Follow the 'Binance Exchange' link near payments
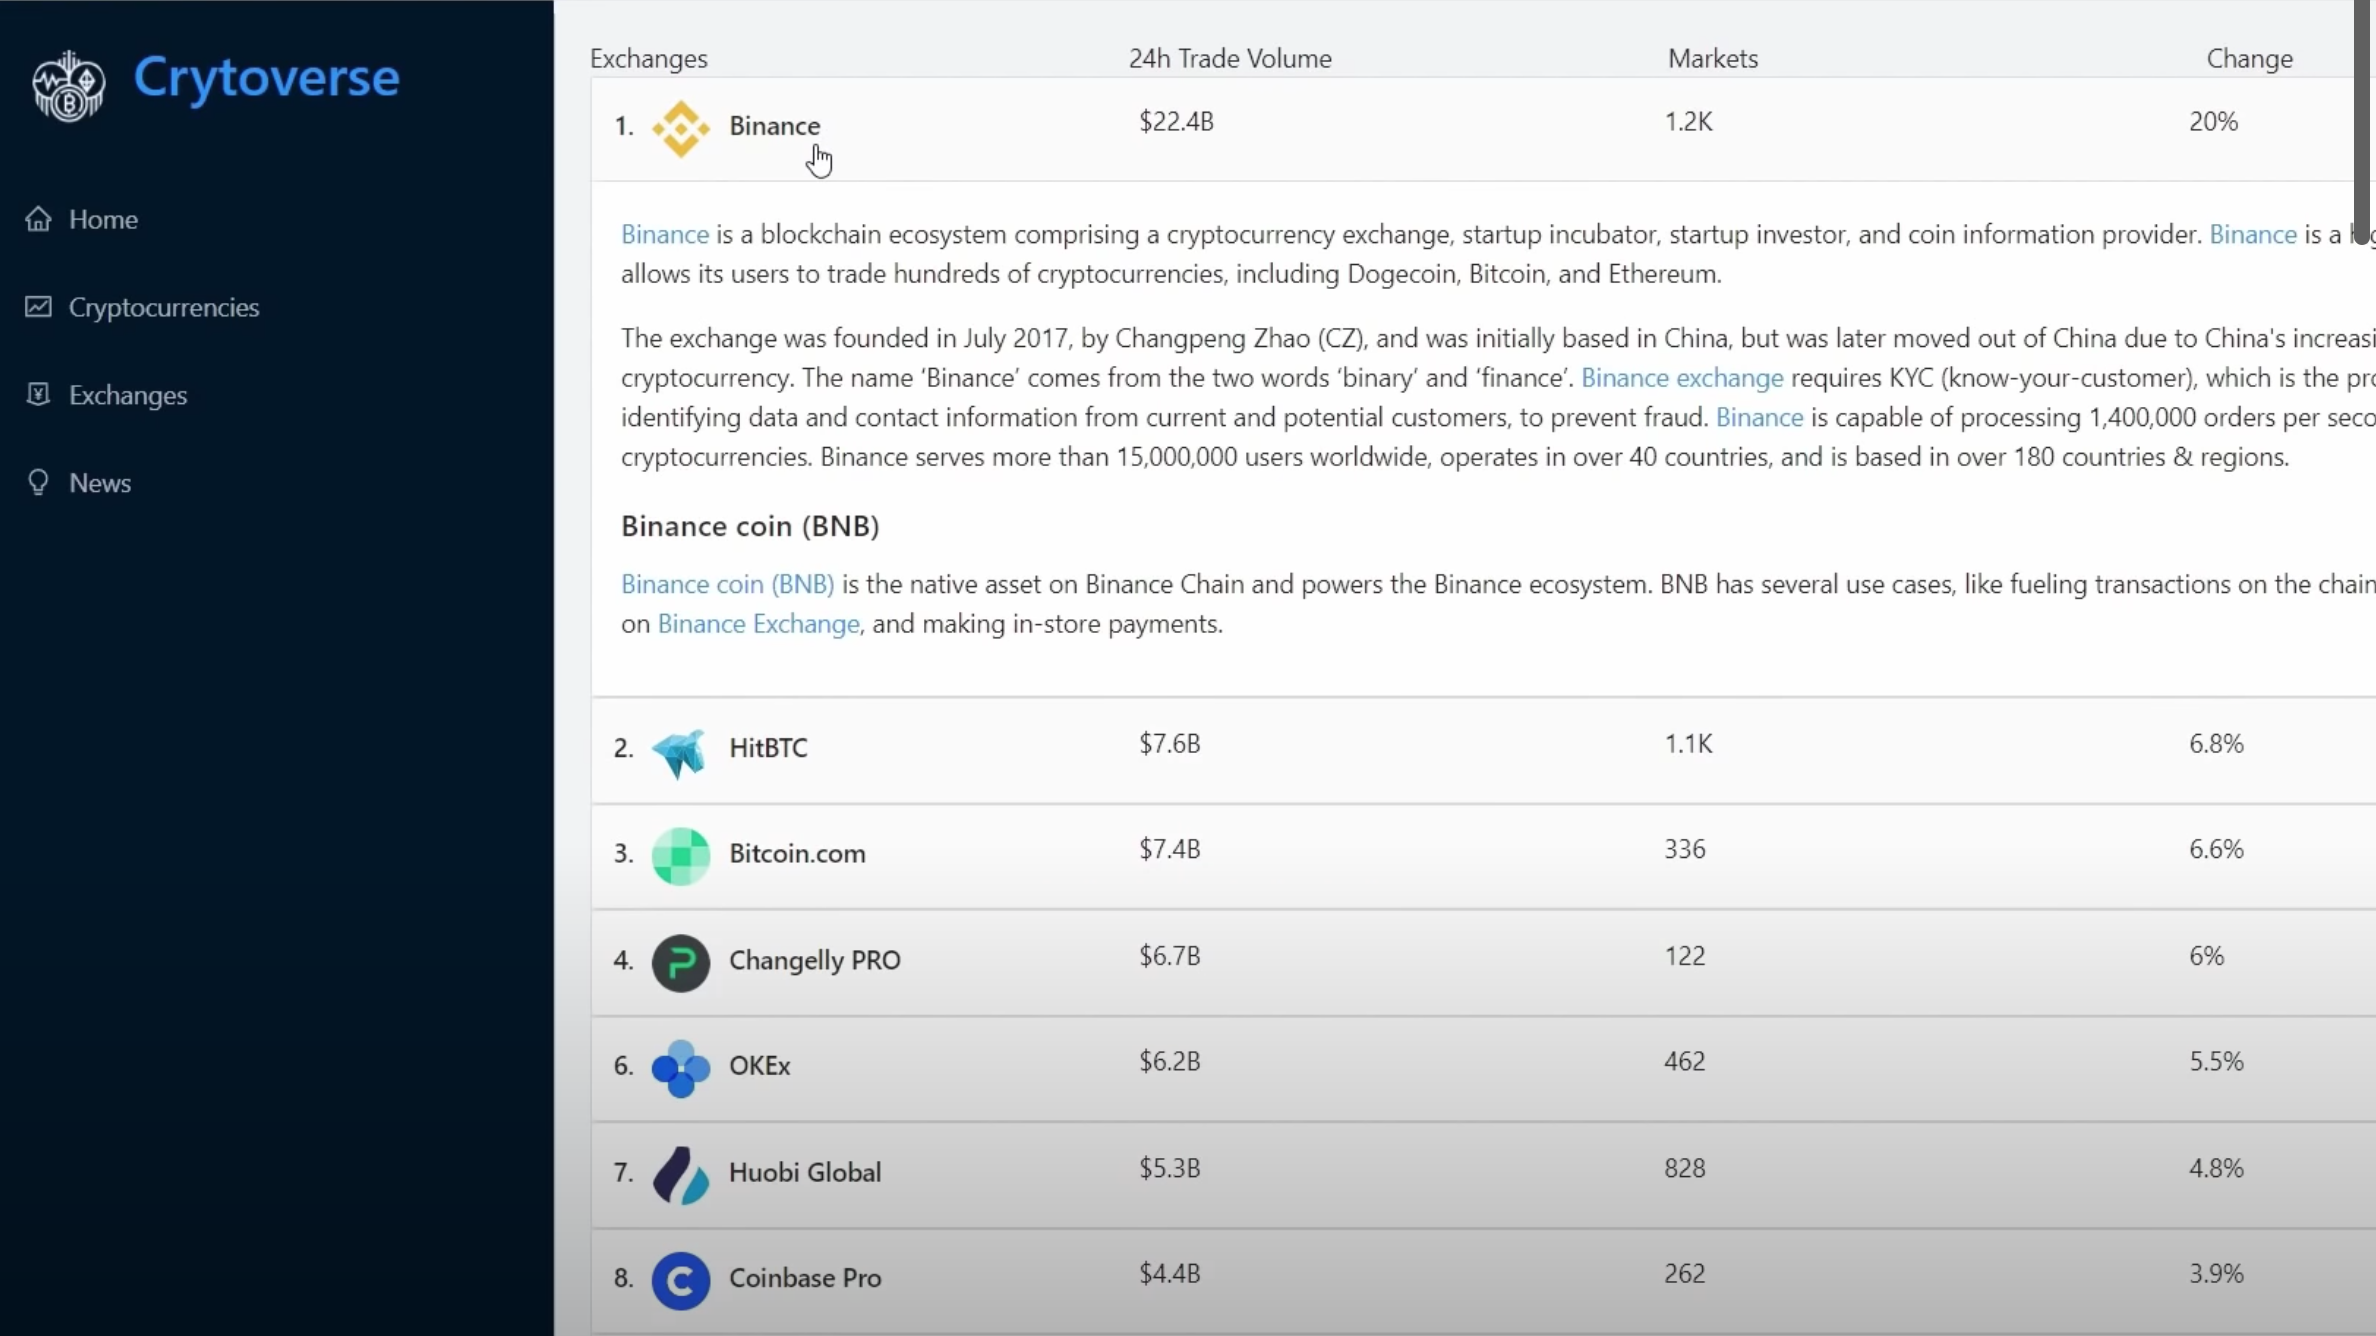This screenshot has width=2376, height=1336. click(x=758, y=624)
